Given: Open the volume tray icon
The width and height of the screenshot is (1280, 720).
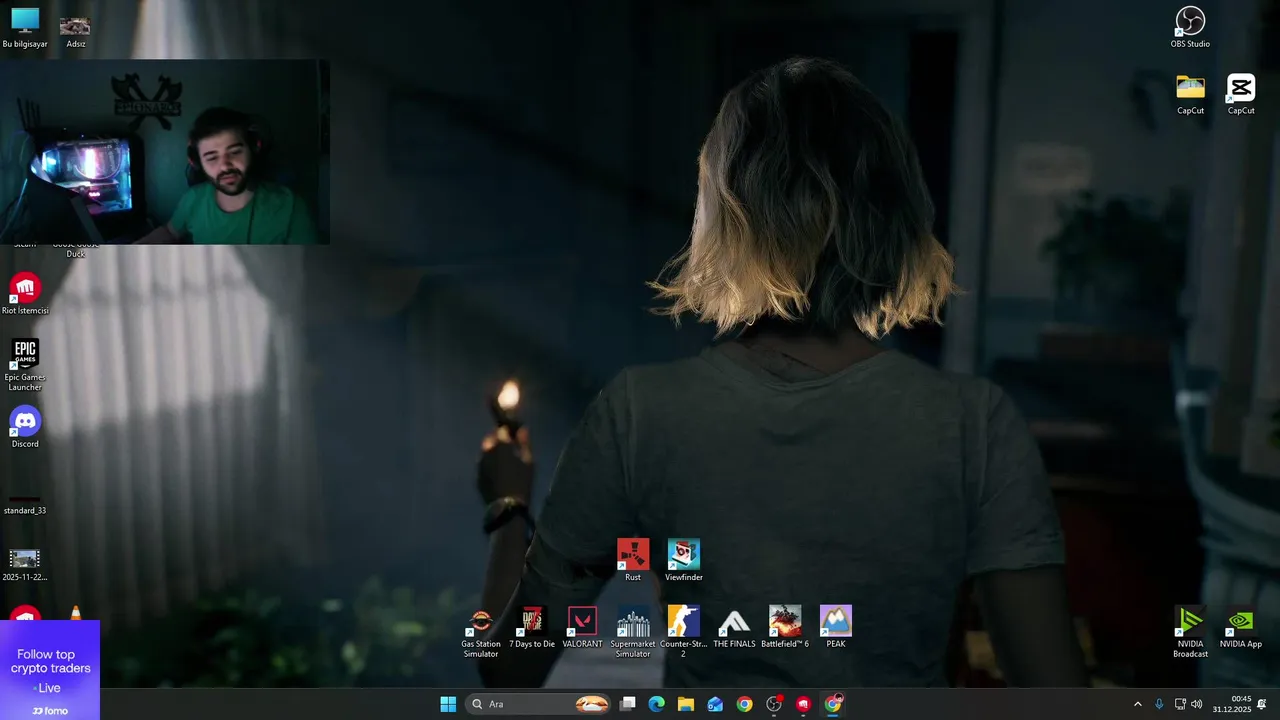Looking at the screenshot, I should click(1196, 704).
